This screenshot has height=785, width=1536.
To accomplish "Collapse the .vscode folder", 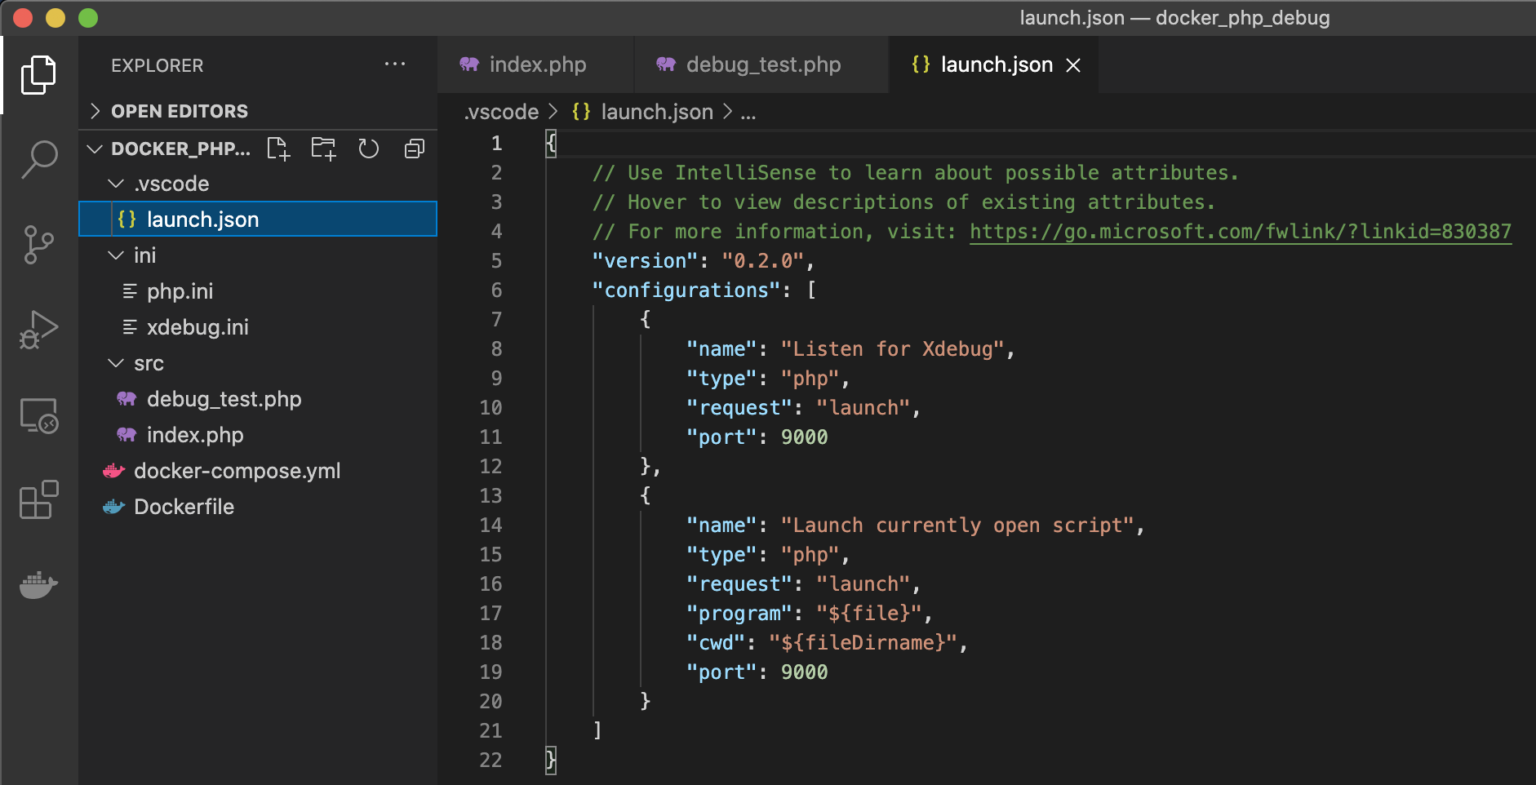I will point(258,184).
